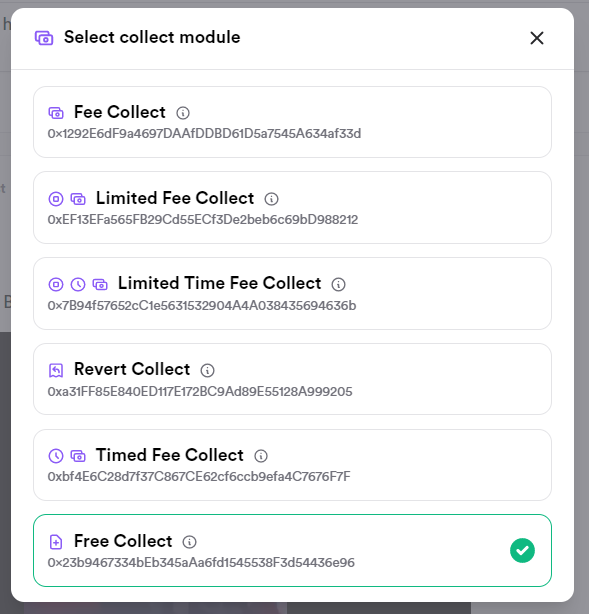Click info icon next to Free Collect
The width and height of the screenshot is (589, 614).
point(190,542)
